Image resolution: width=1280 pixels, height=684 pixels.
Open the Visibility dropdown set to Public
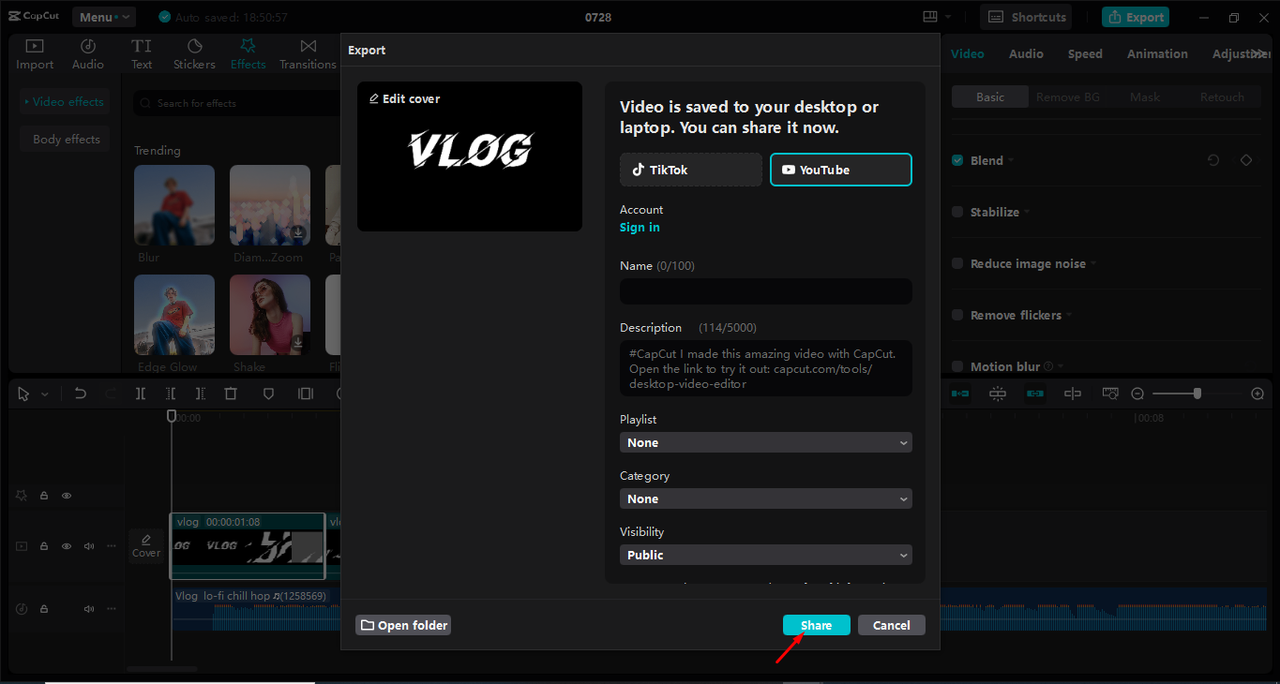pos(766,554)
